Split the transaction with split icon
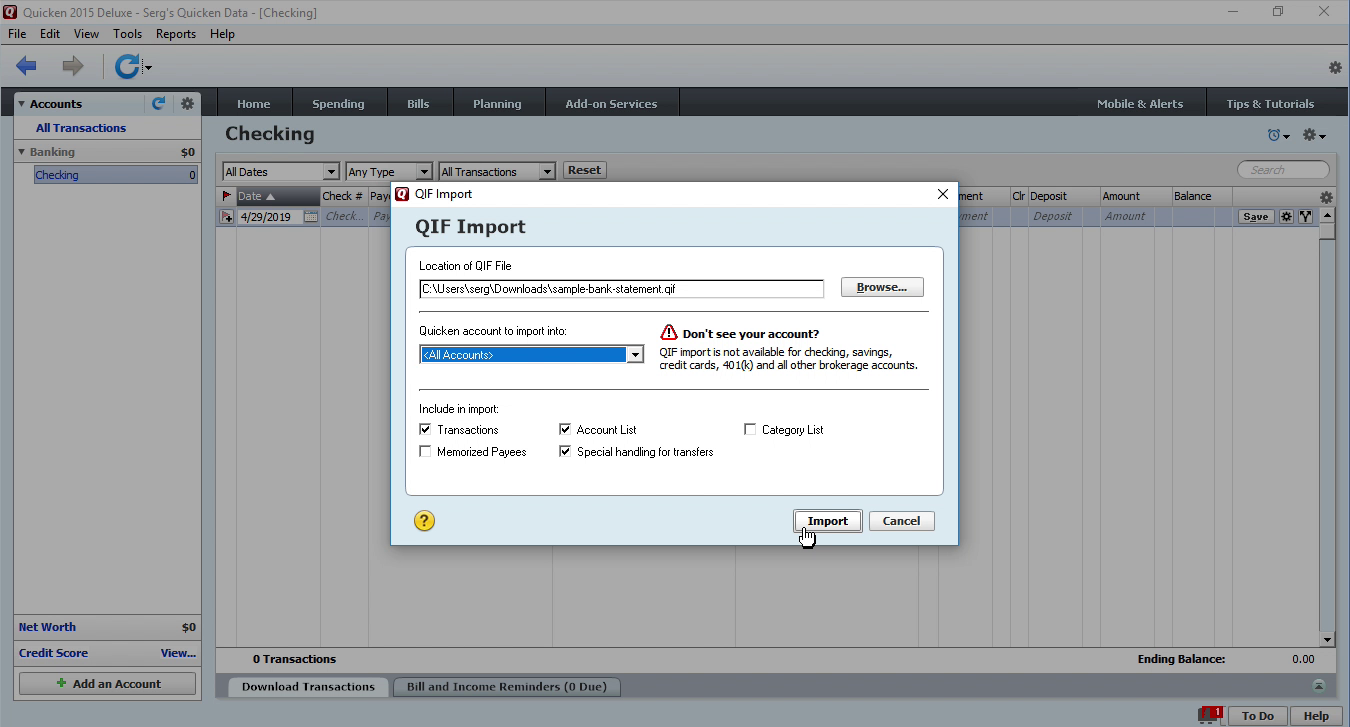Image resolution: width=1350 pixels, height=727 pixels. (1305, 216)
